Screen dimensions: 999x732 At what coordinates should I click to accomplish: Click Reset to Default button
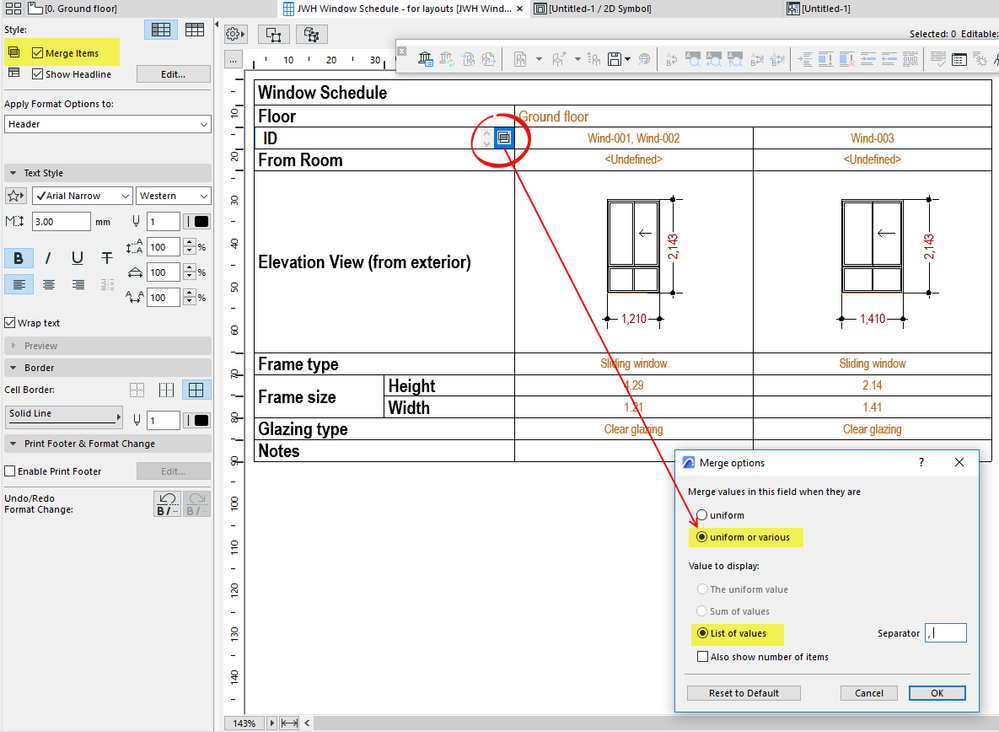(x=742, y=693)
